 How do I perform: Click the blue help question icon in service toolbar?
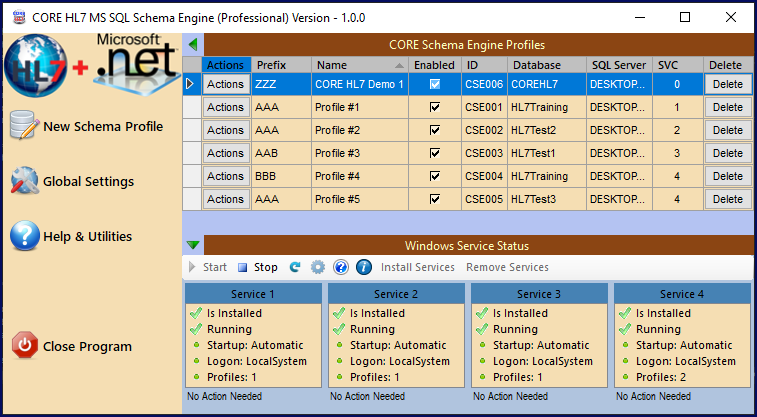point(341,267)
